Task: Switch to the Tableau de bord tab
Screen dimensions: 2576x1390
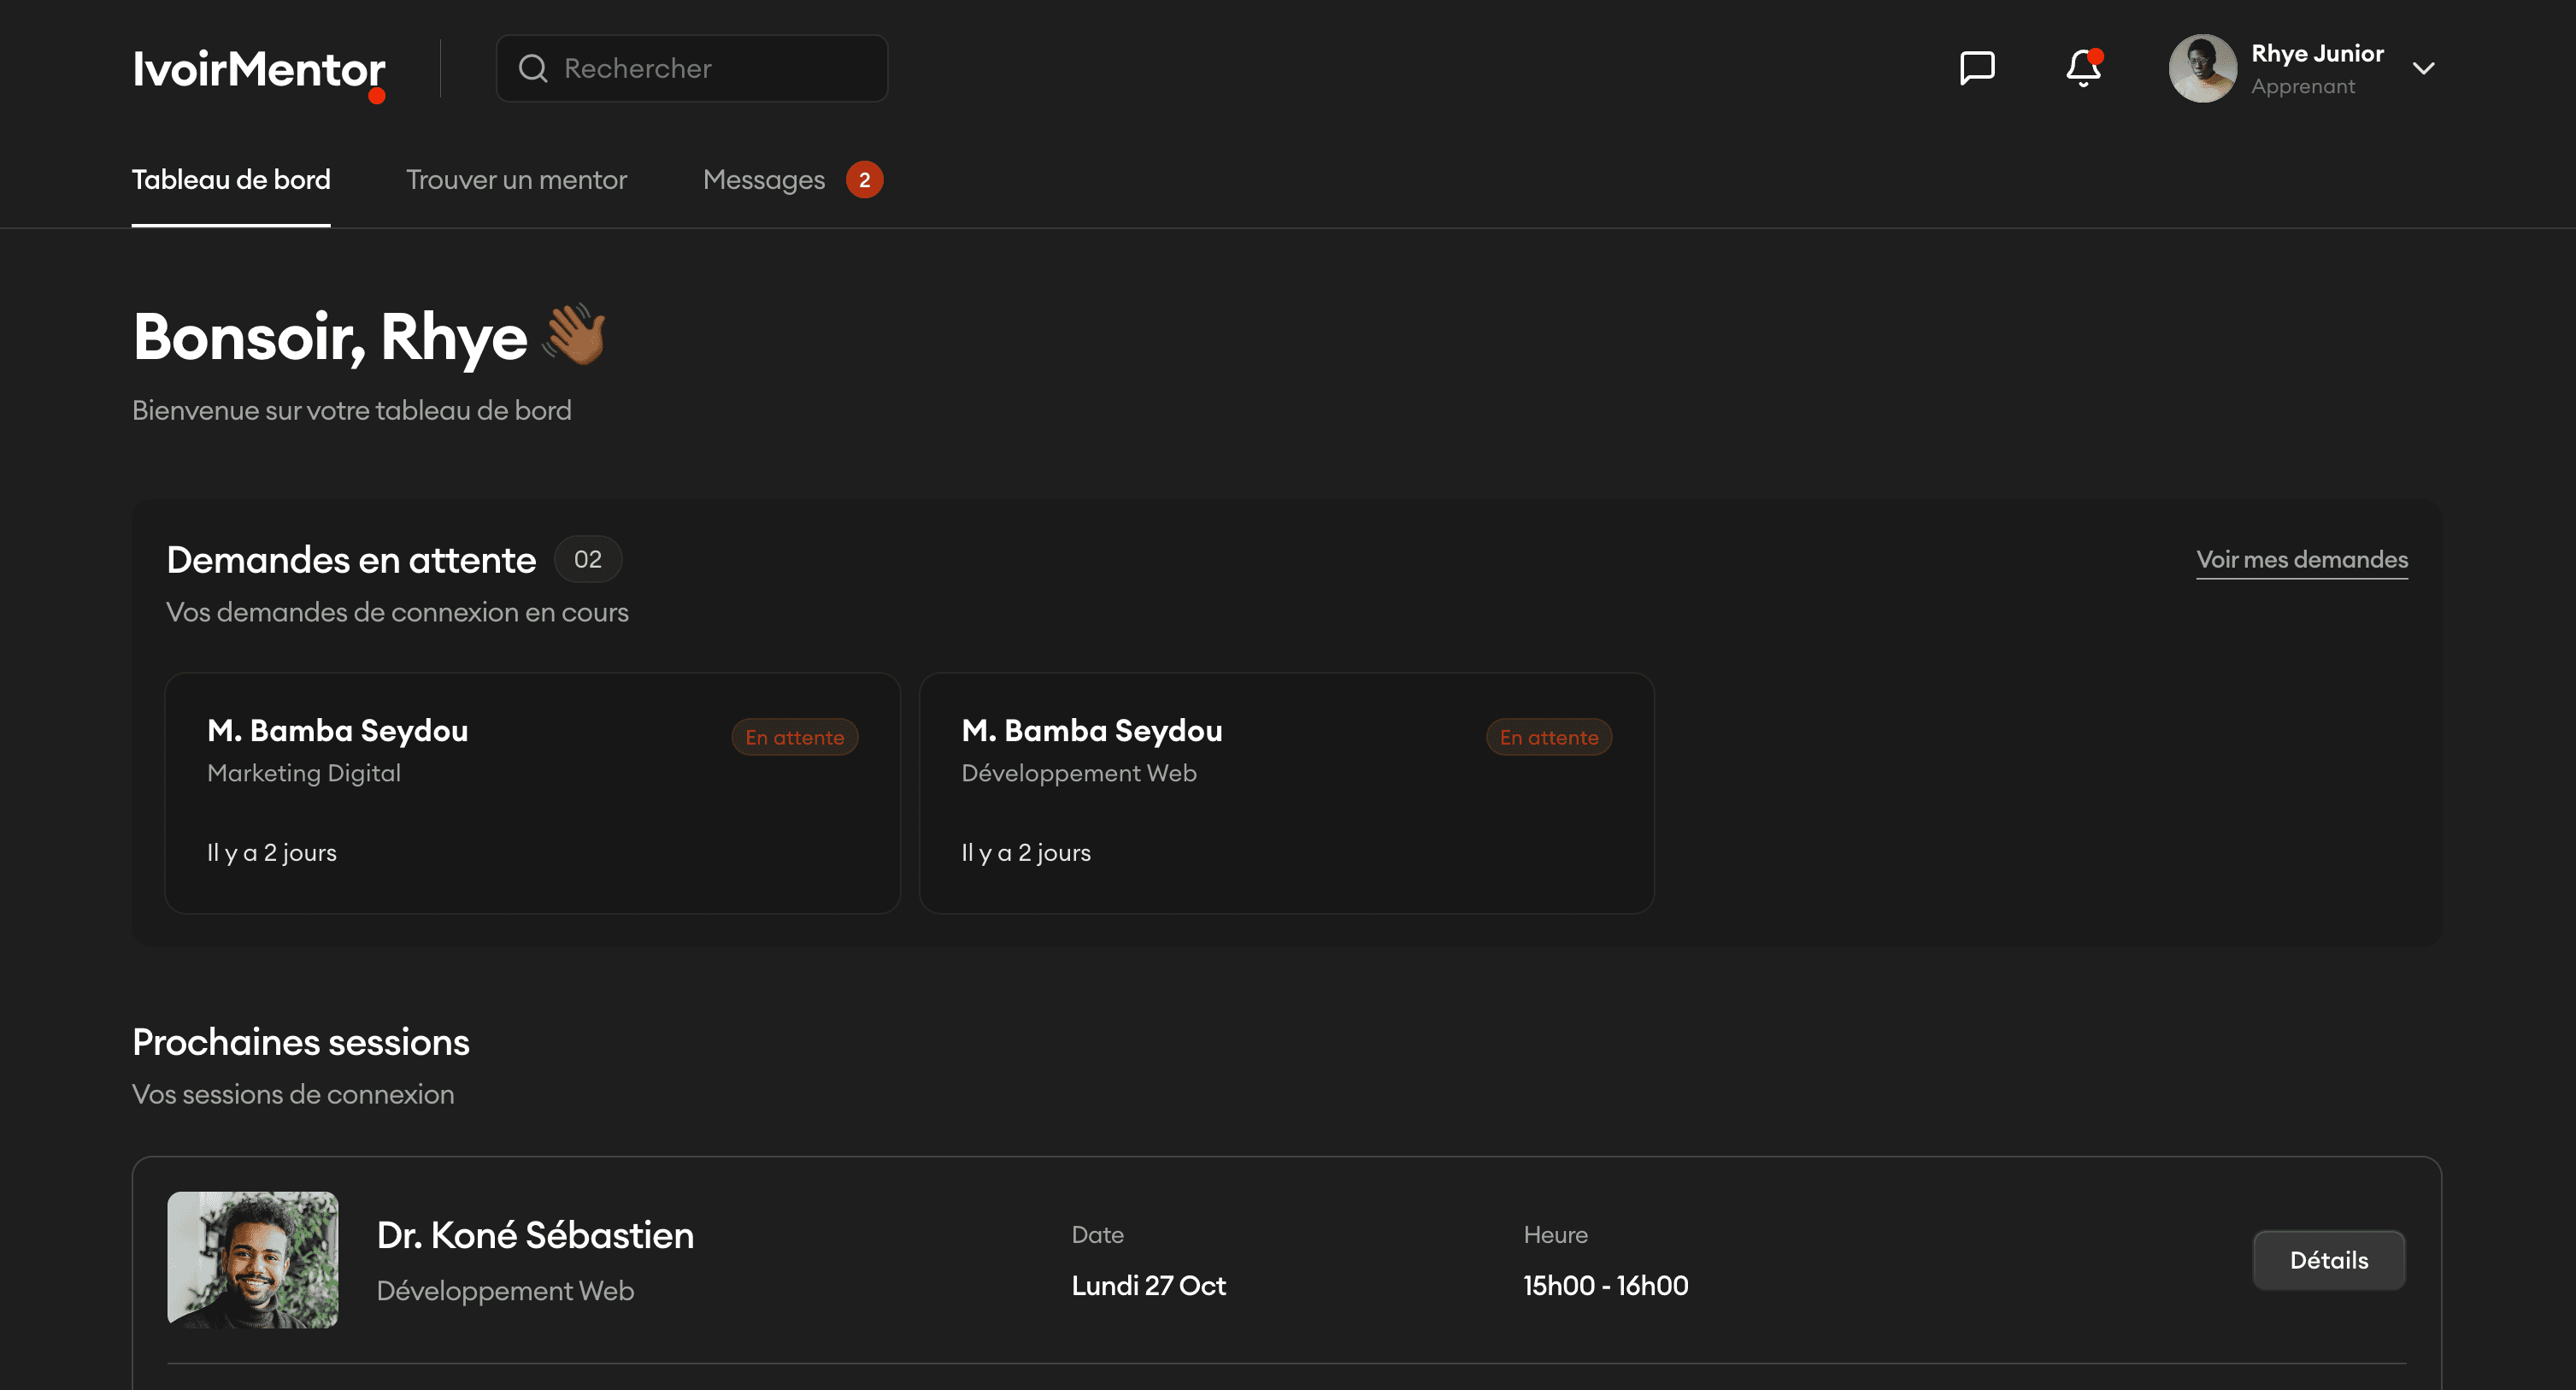Action: (231, 180)
